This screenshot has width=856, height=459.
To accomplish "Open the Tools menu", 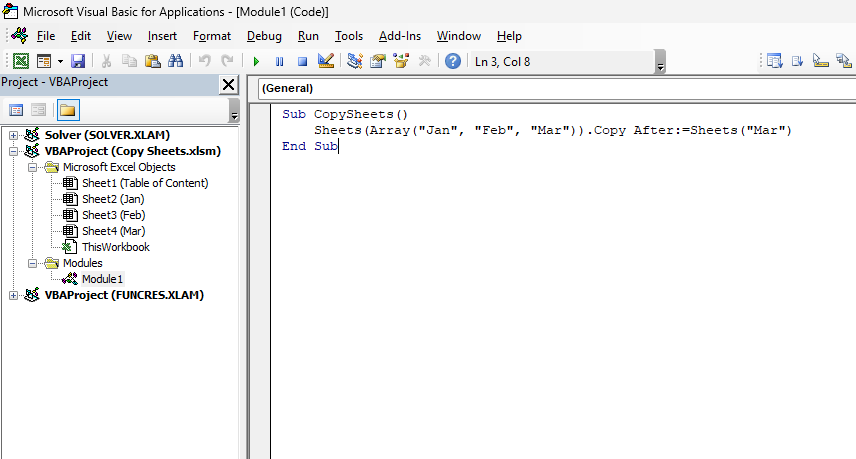I will [x=349, y=36].
